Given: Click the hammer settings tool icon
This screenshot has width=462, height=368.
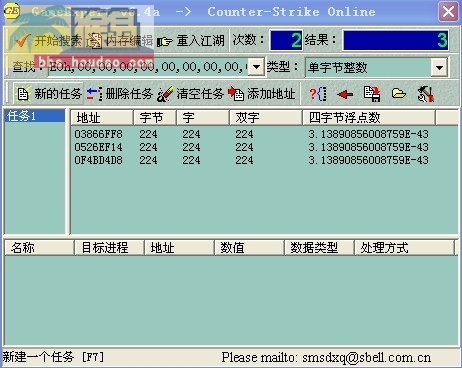Looking at the screenshot, I should click(x=426, y=94).
